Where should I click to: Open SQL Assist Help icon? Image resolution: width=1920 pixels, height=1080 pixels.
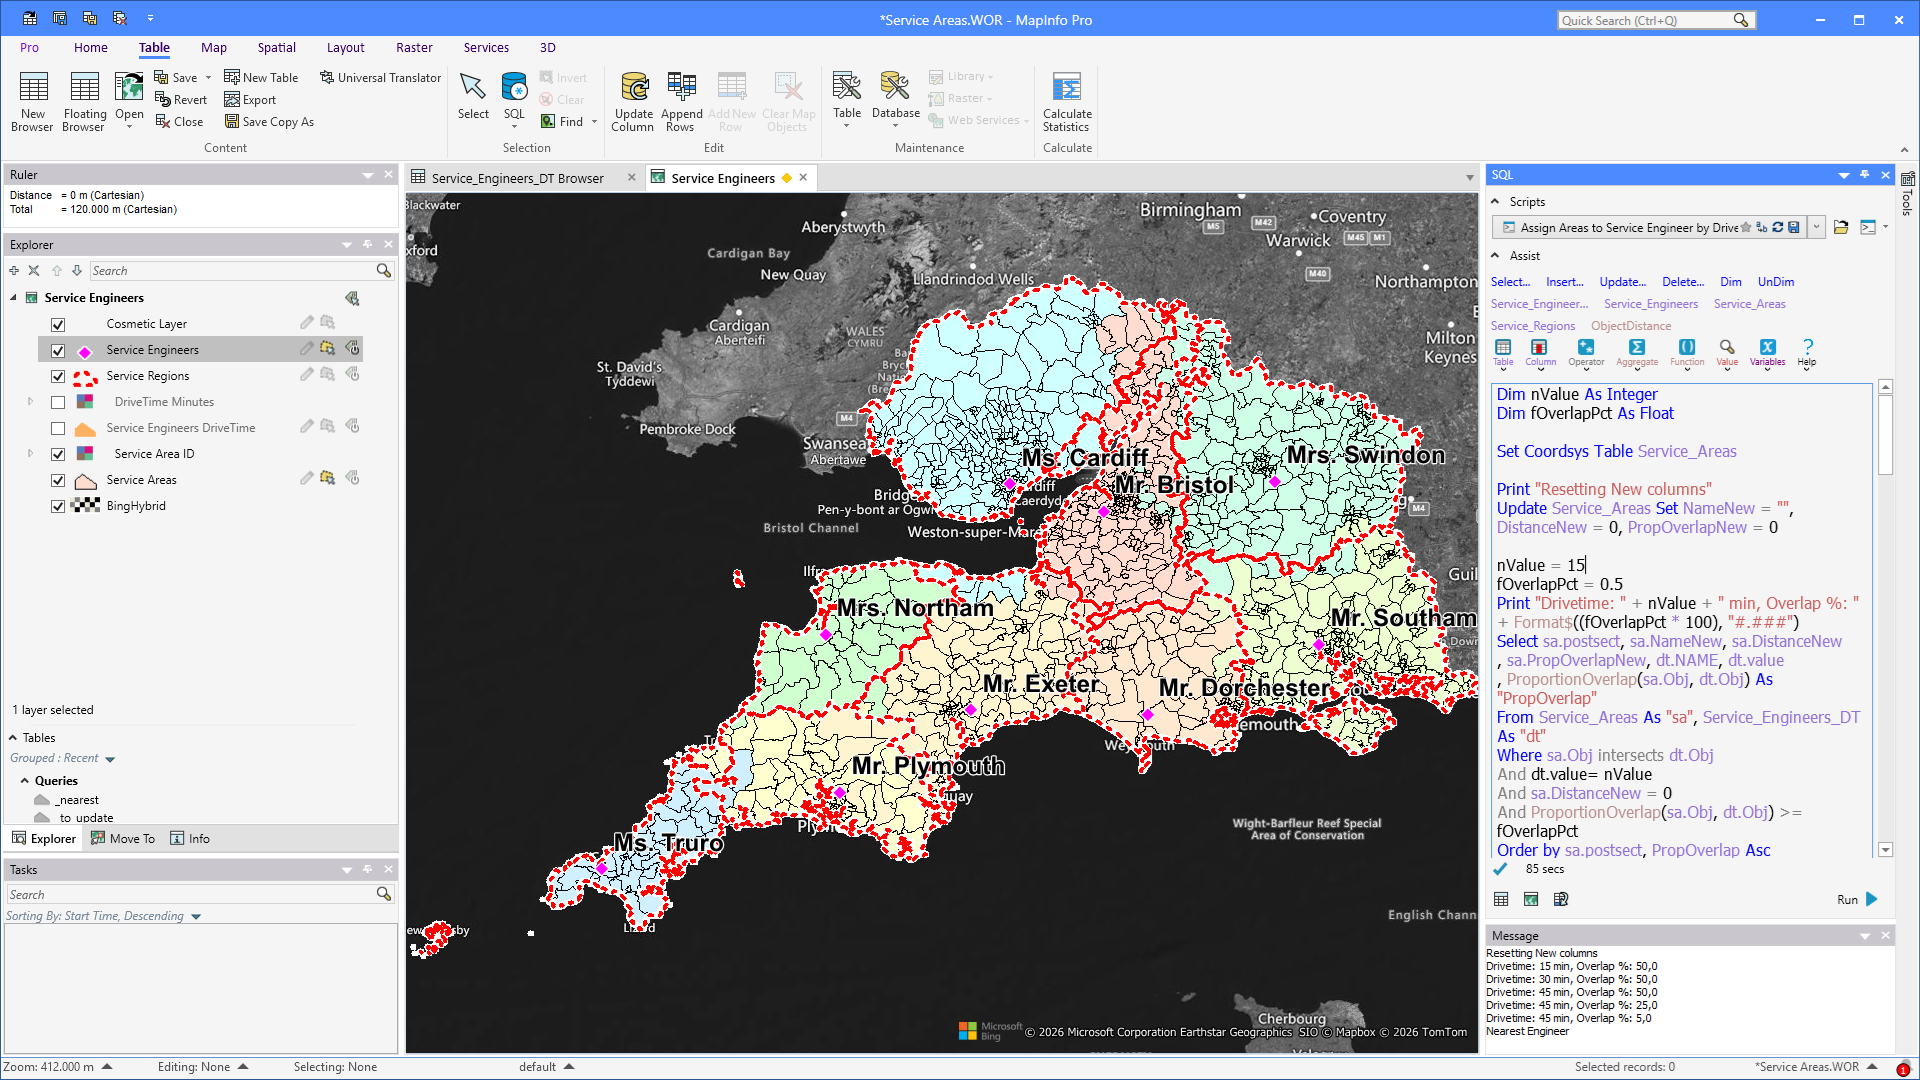coord(1807,353)
